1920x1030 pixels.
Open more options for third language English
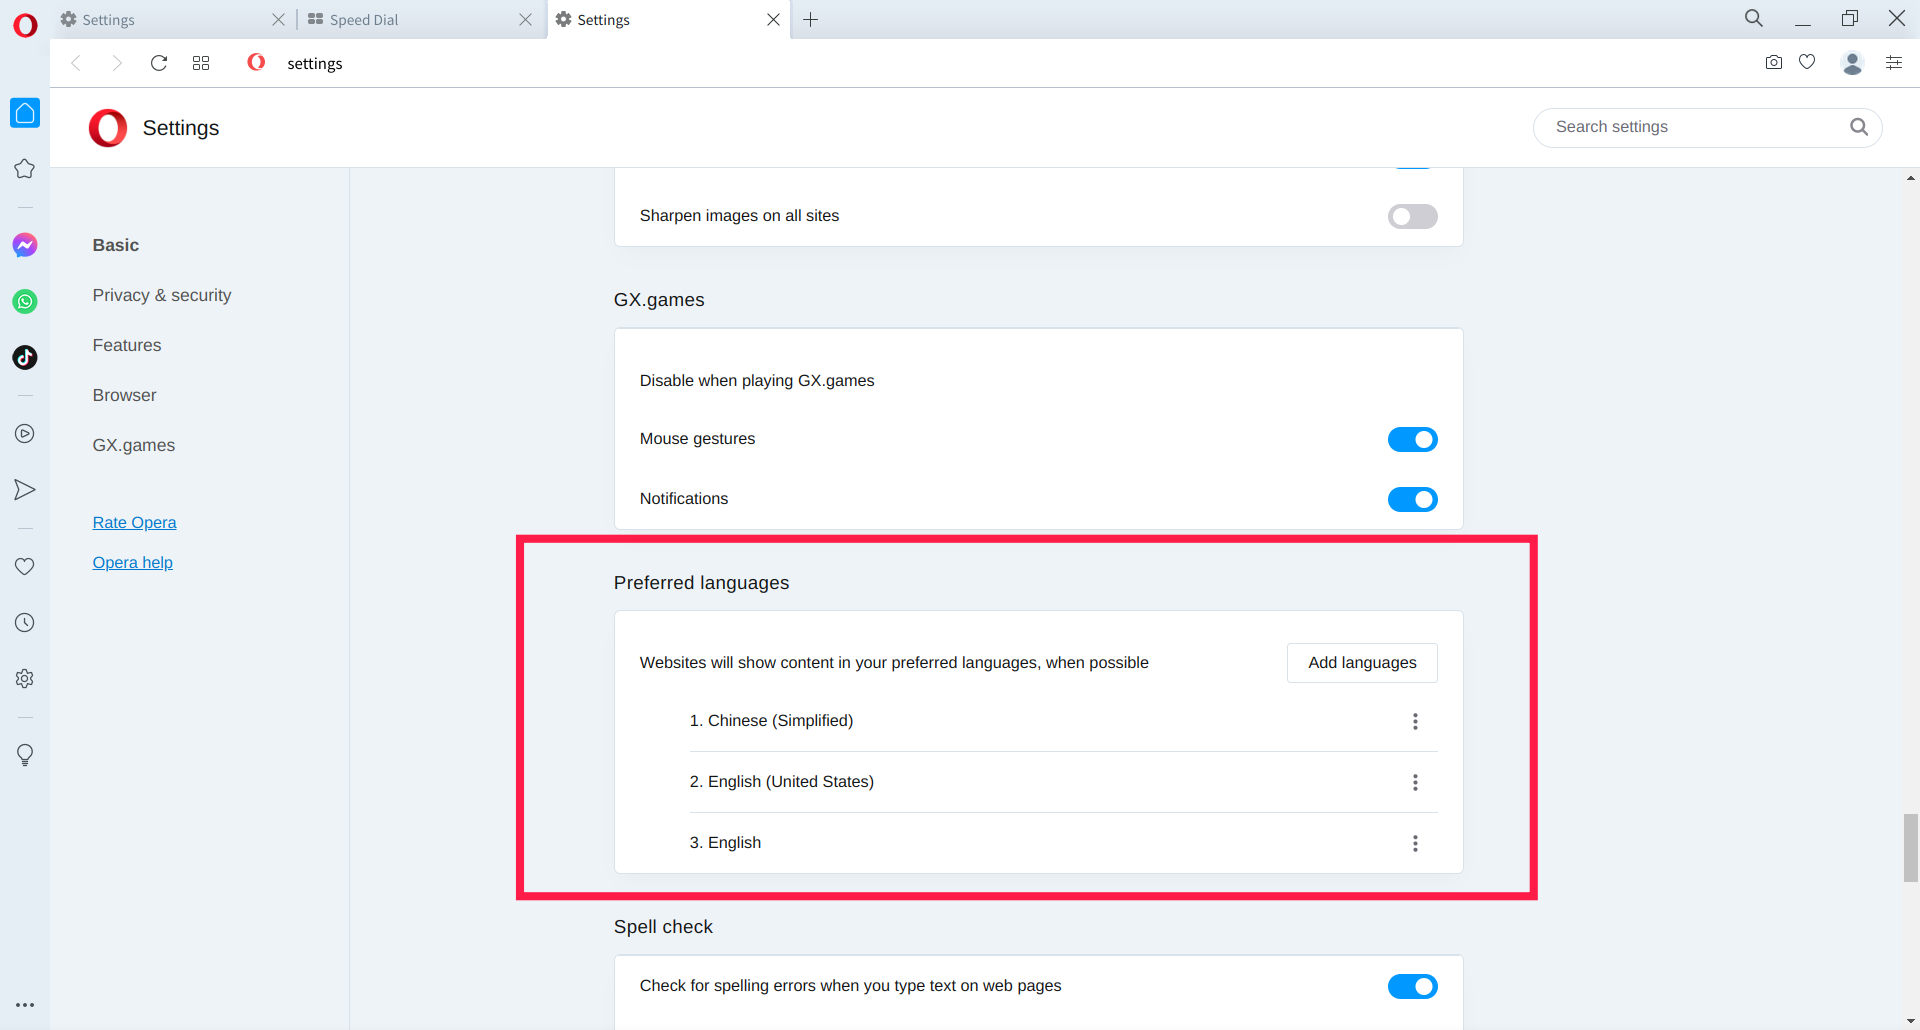point(1415,843)
